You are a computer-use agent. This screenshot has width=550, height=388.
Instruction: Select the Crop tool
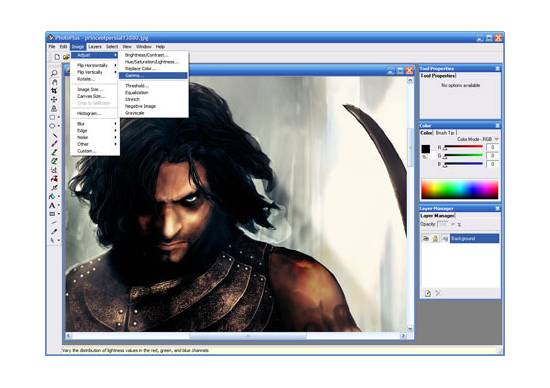pos(54,91)
